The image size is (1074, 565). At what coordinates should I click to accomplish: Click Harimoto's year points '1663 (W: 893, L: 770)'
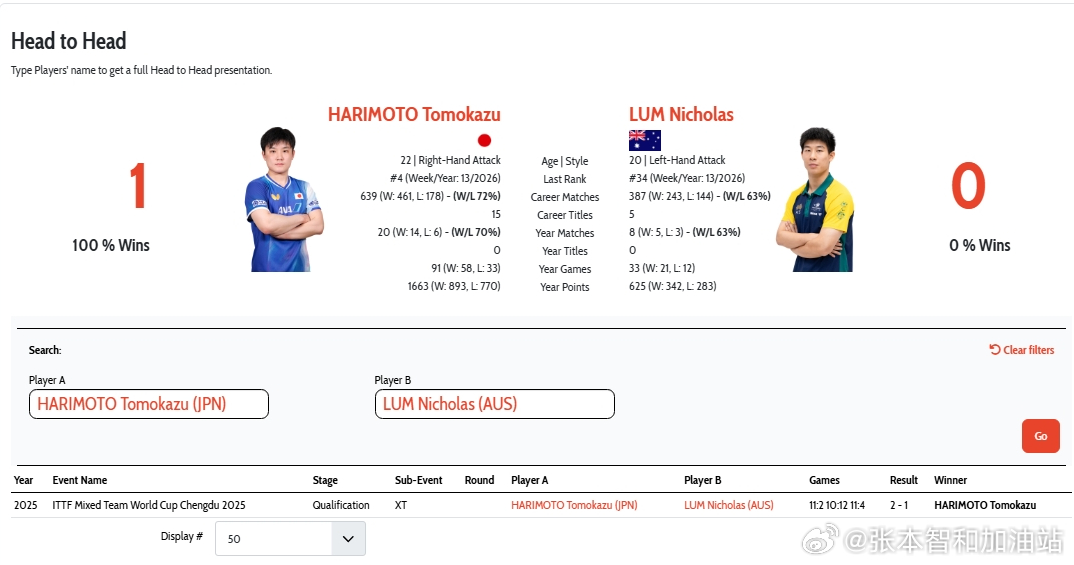(x=453, y=286)
